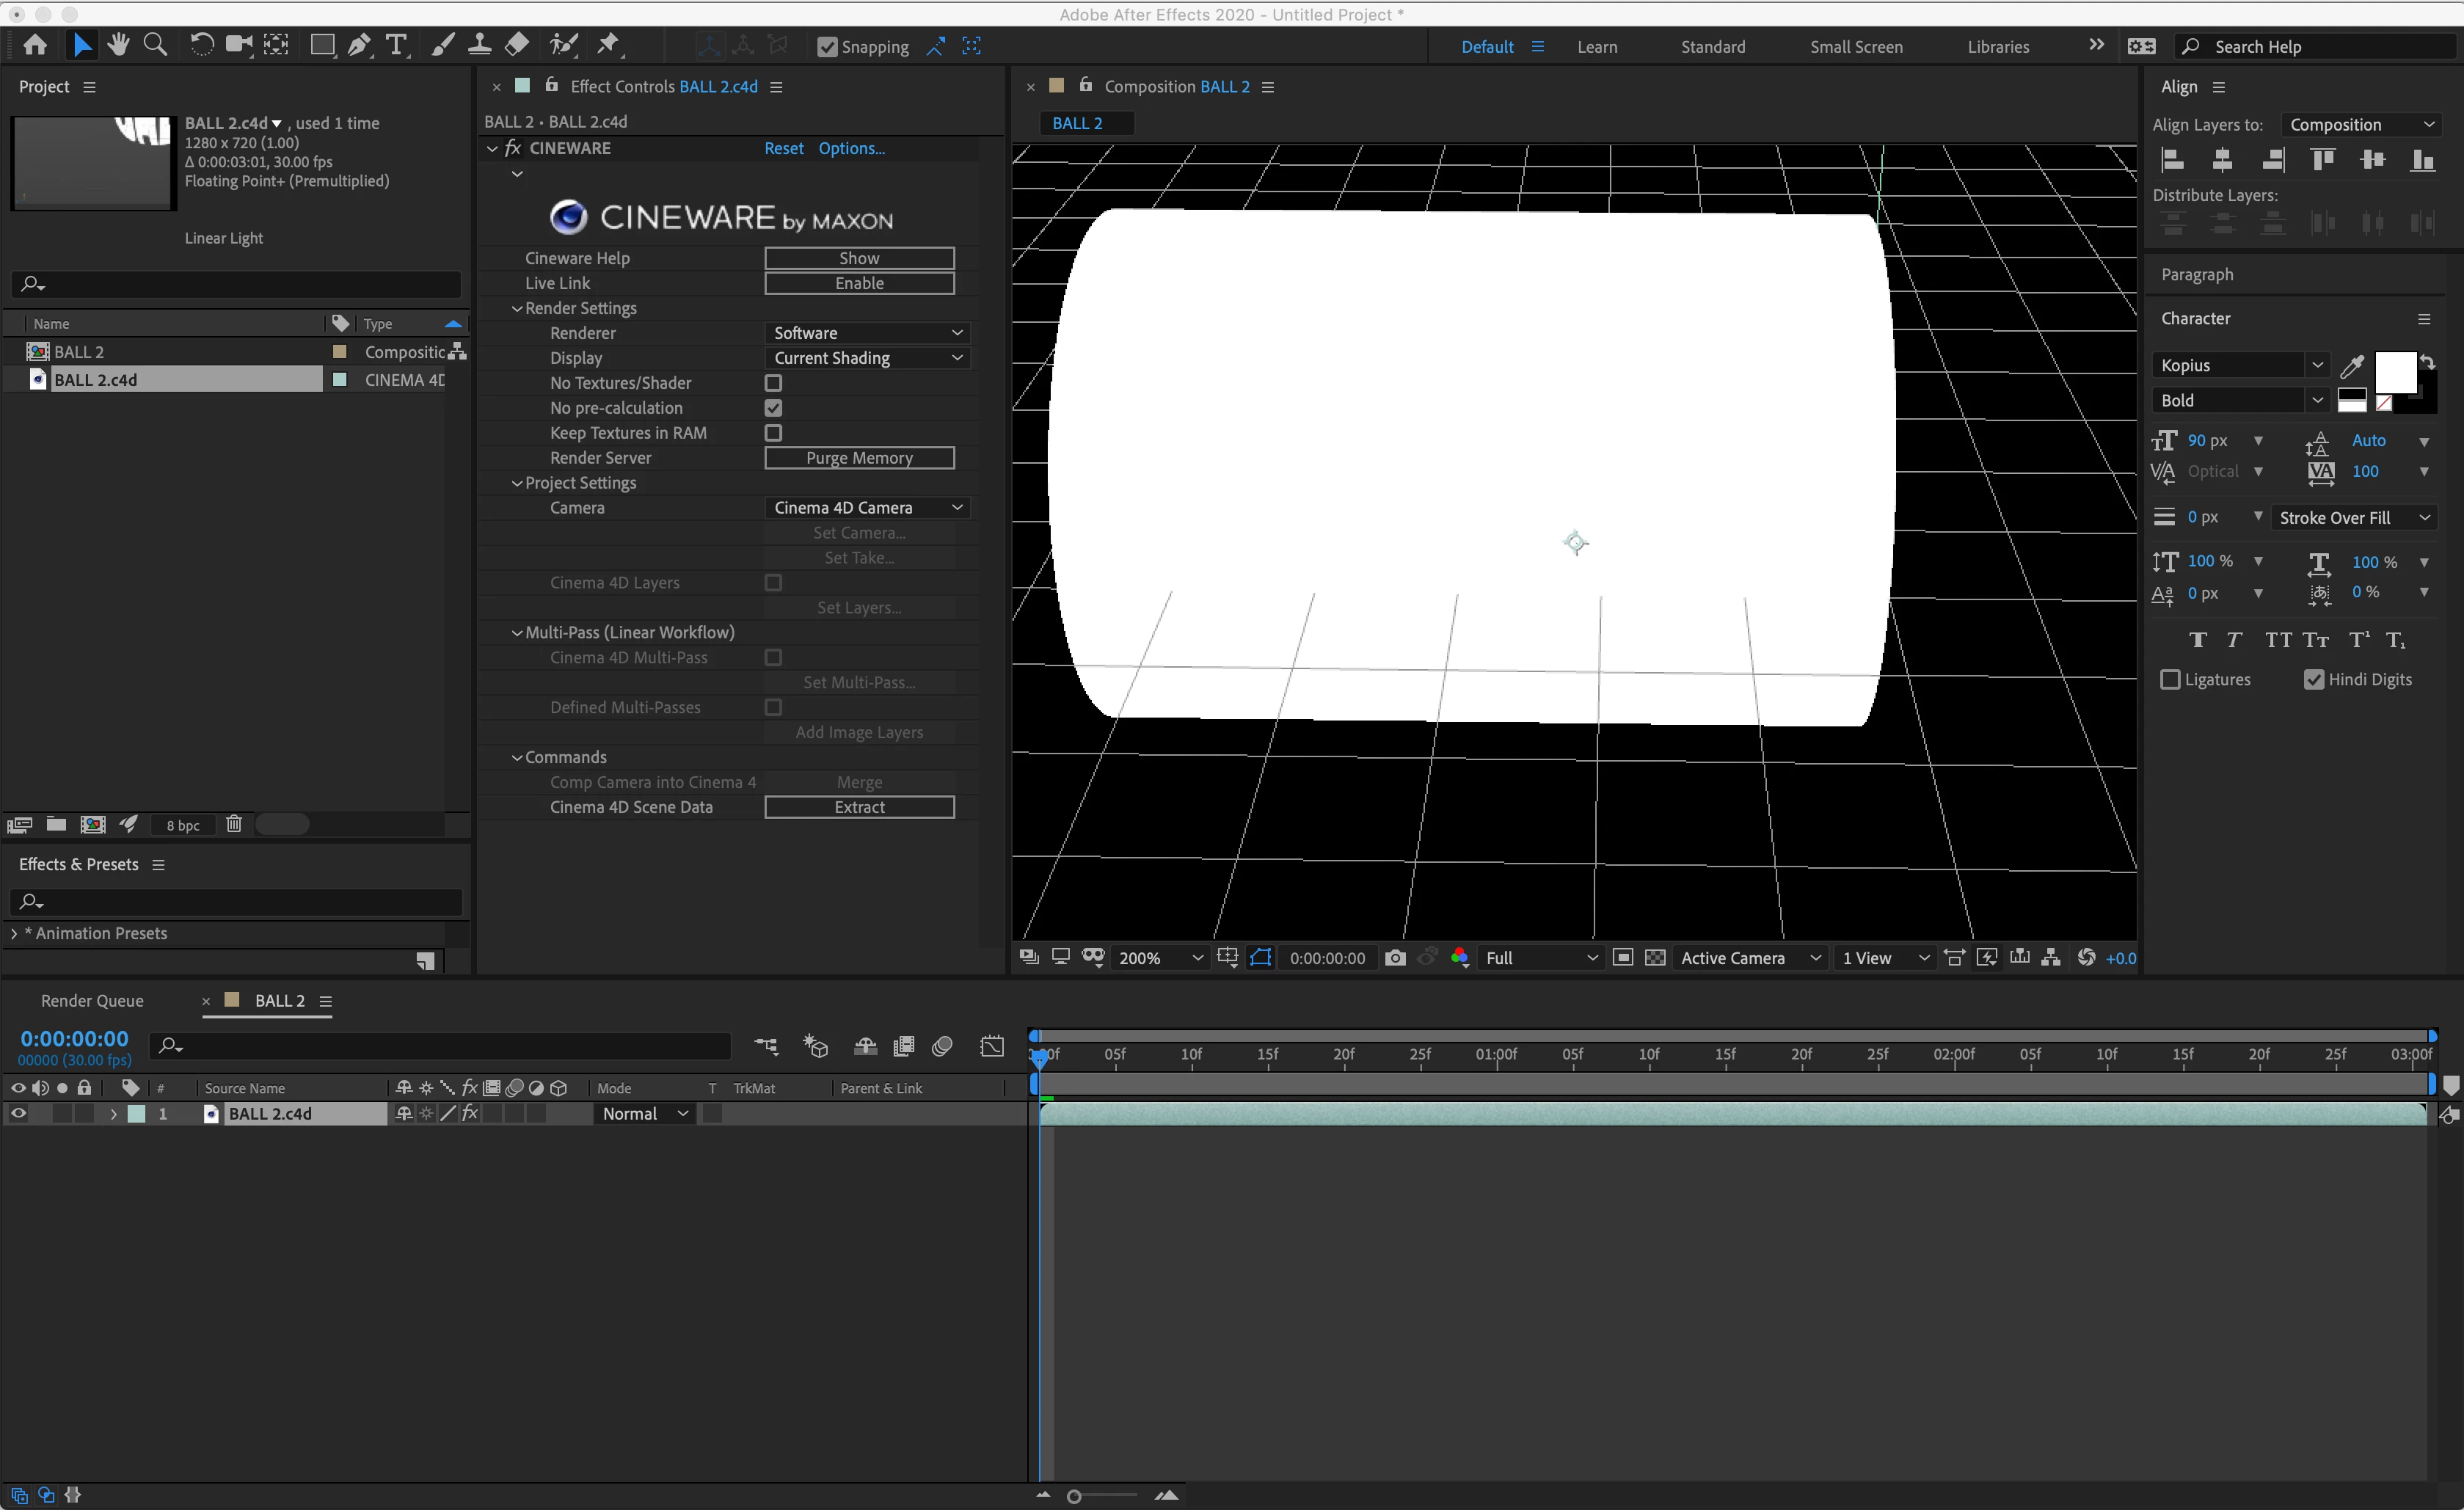Hide the BALL 2.c4d layer eye
The image size is (2464, 1510).
point(18,1113)
